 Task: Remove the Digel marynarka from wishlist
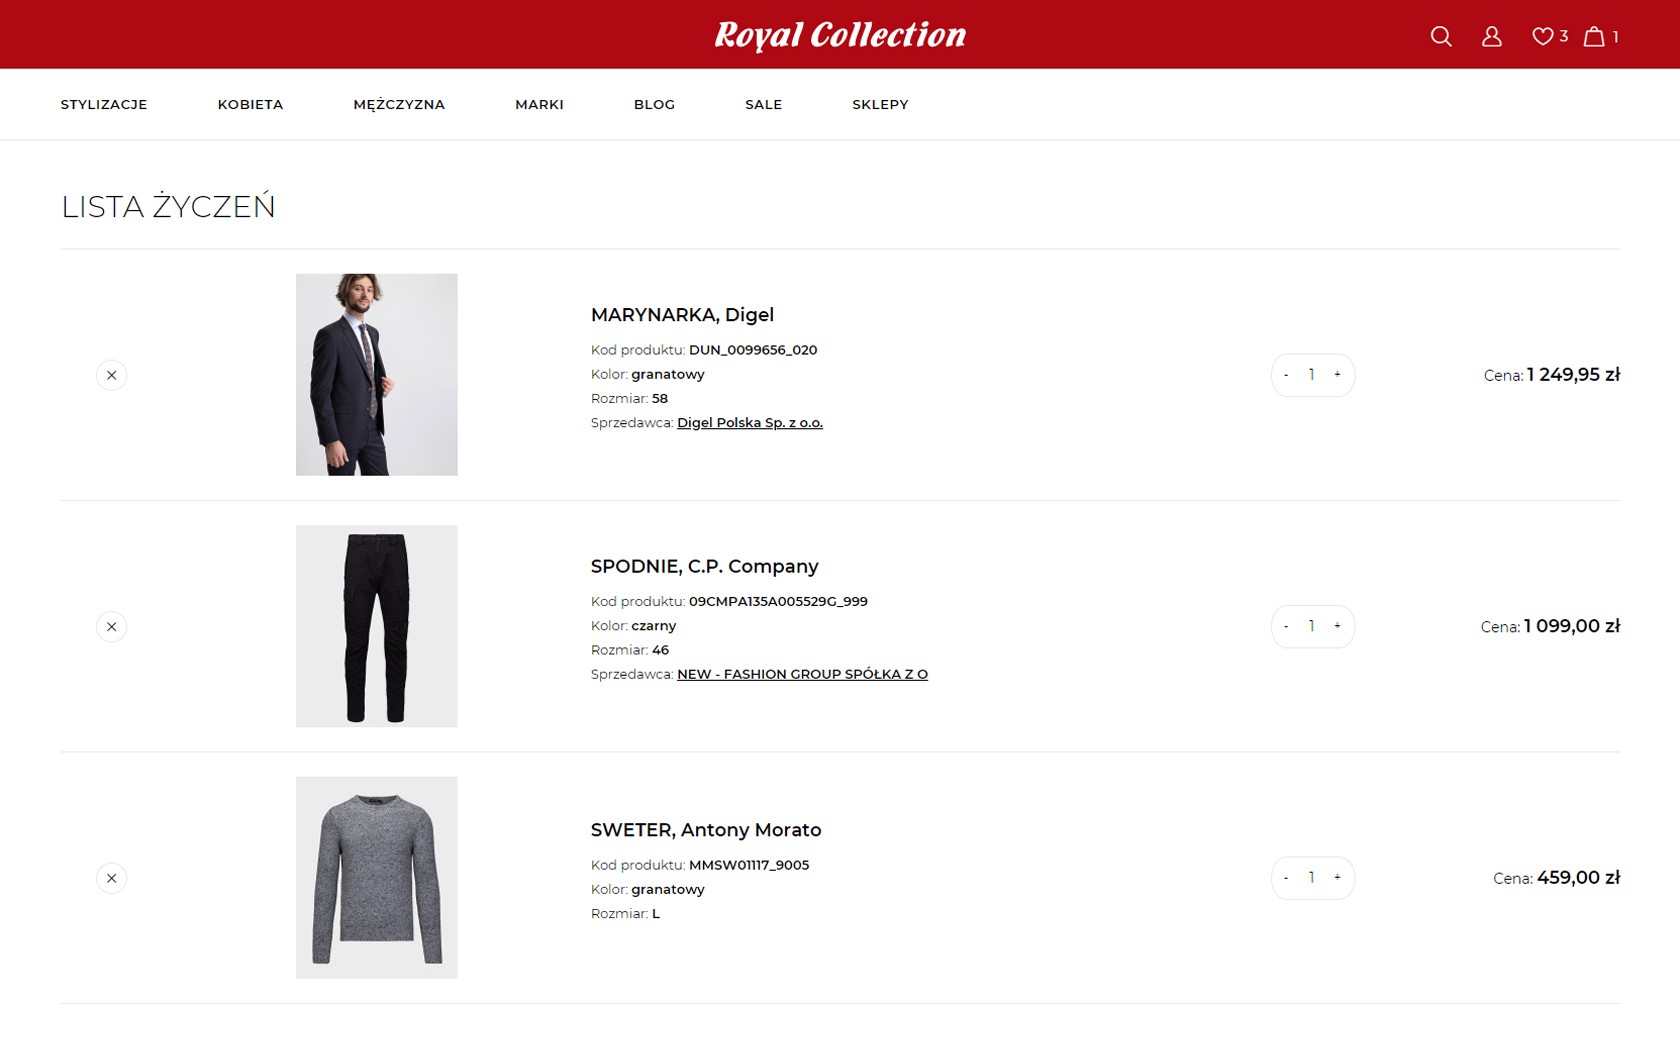click(x=112, y=375)
